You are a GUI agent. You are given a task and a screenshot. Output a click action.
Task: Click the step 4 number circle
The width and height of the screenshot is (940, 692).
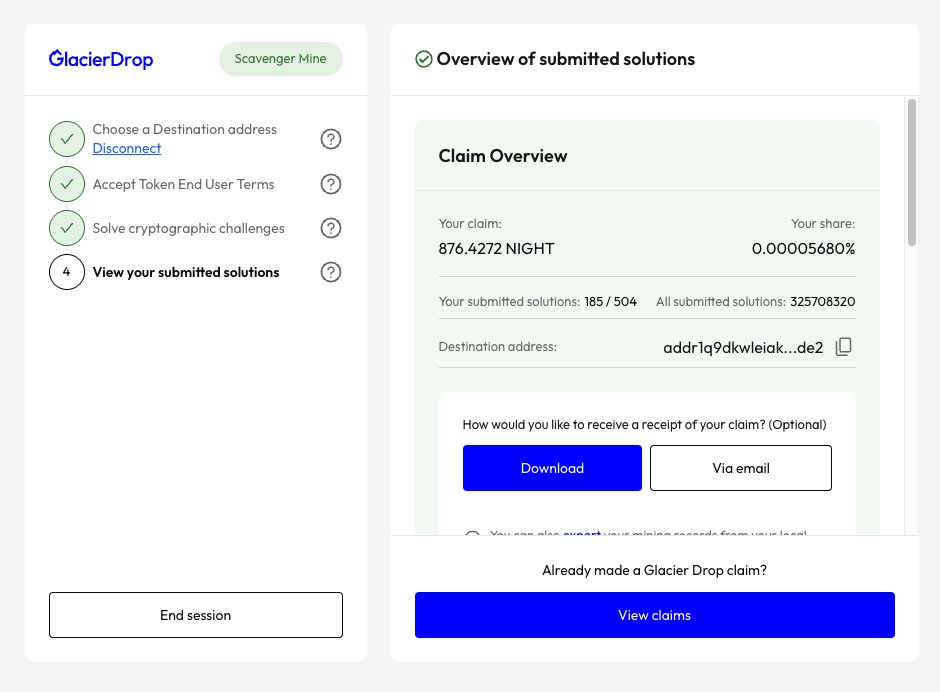66,271
